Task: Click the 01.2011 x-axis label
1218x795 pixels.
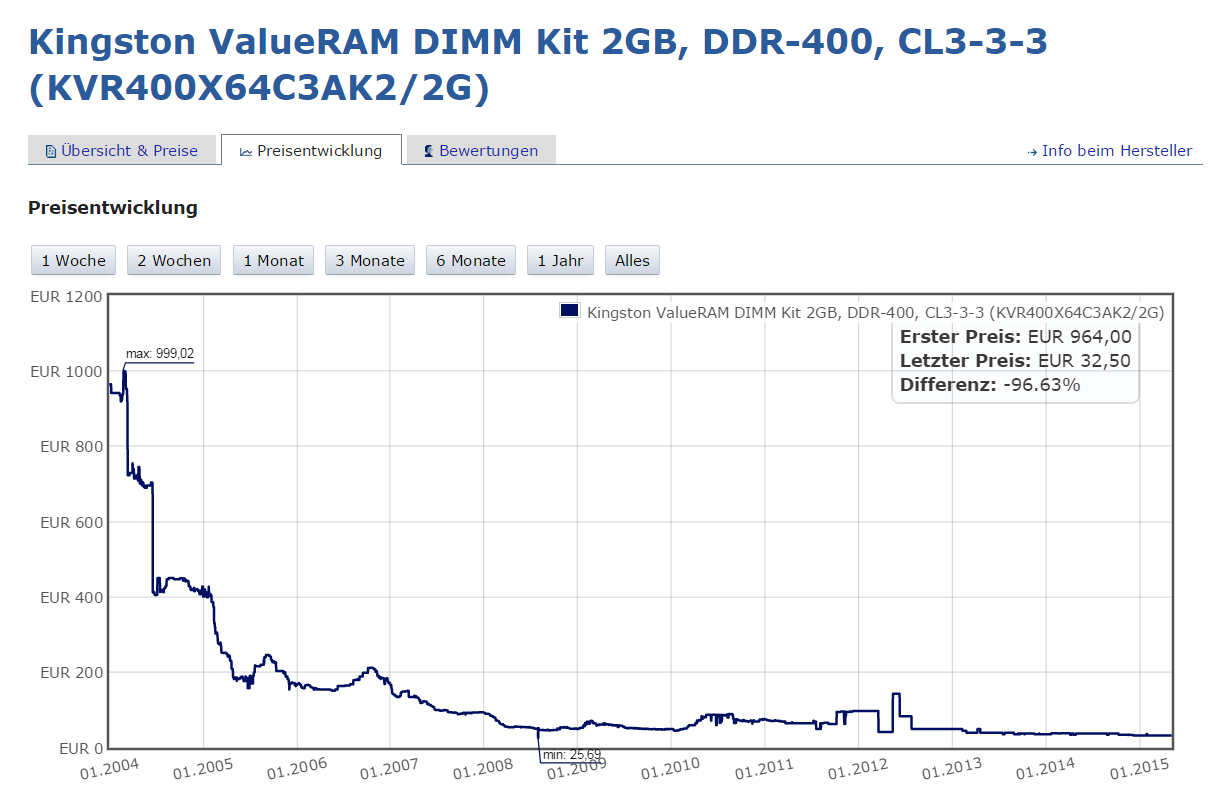Action: 764,767
